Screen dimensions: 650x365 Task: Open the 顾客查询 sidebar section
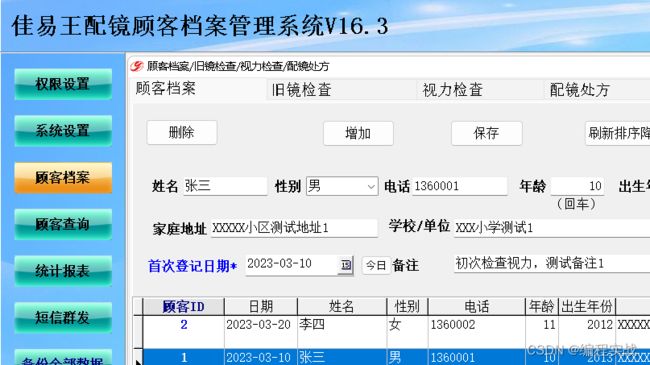coord(63,224)
